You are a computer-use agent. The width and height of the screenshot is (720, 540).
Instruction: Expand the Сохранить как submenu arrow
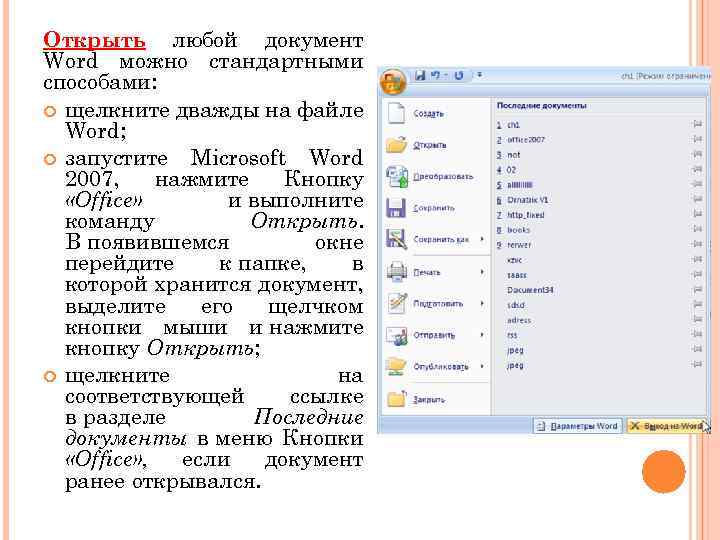(x=482, y=239)
